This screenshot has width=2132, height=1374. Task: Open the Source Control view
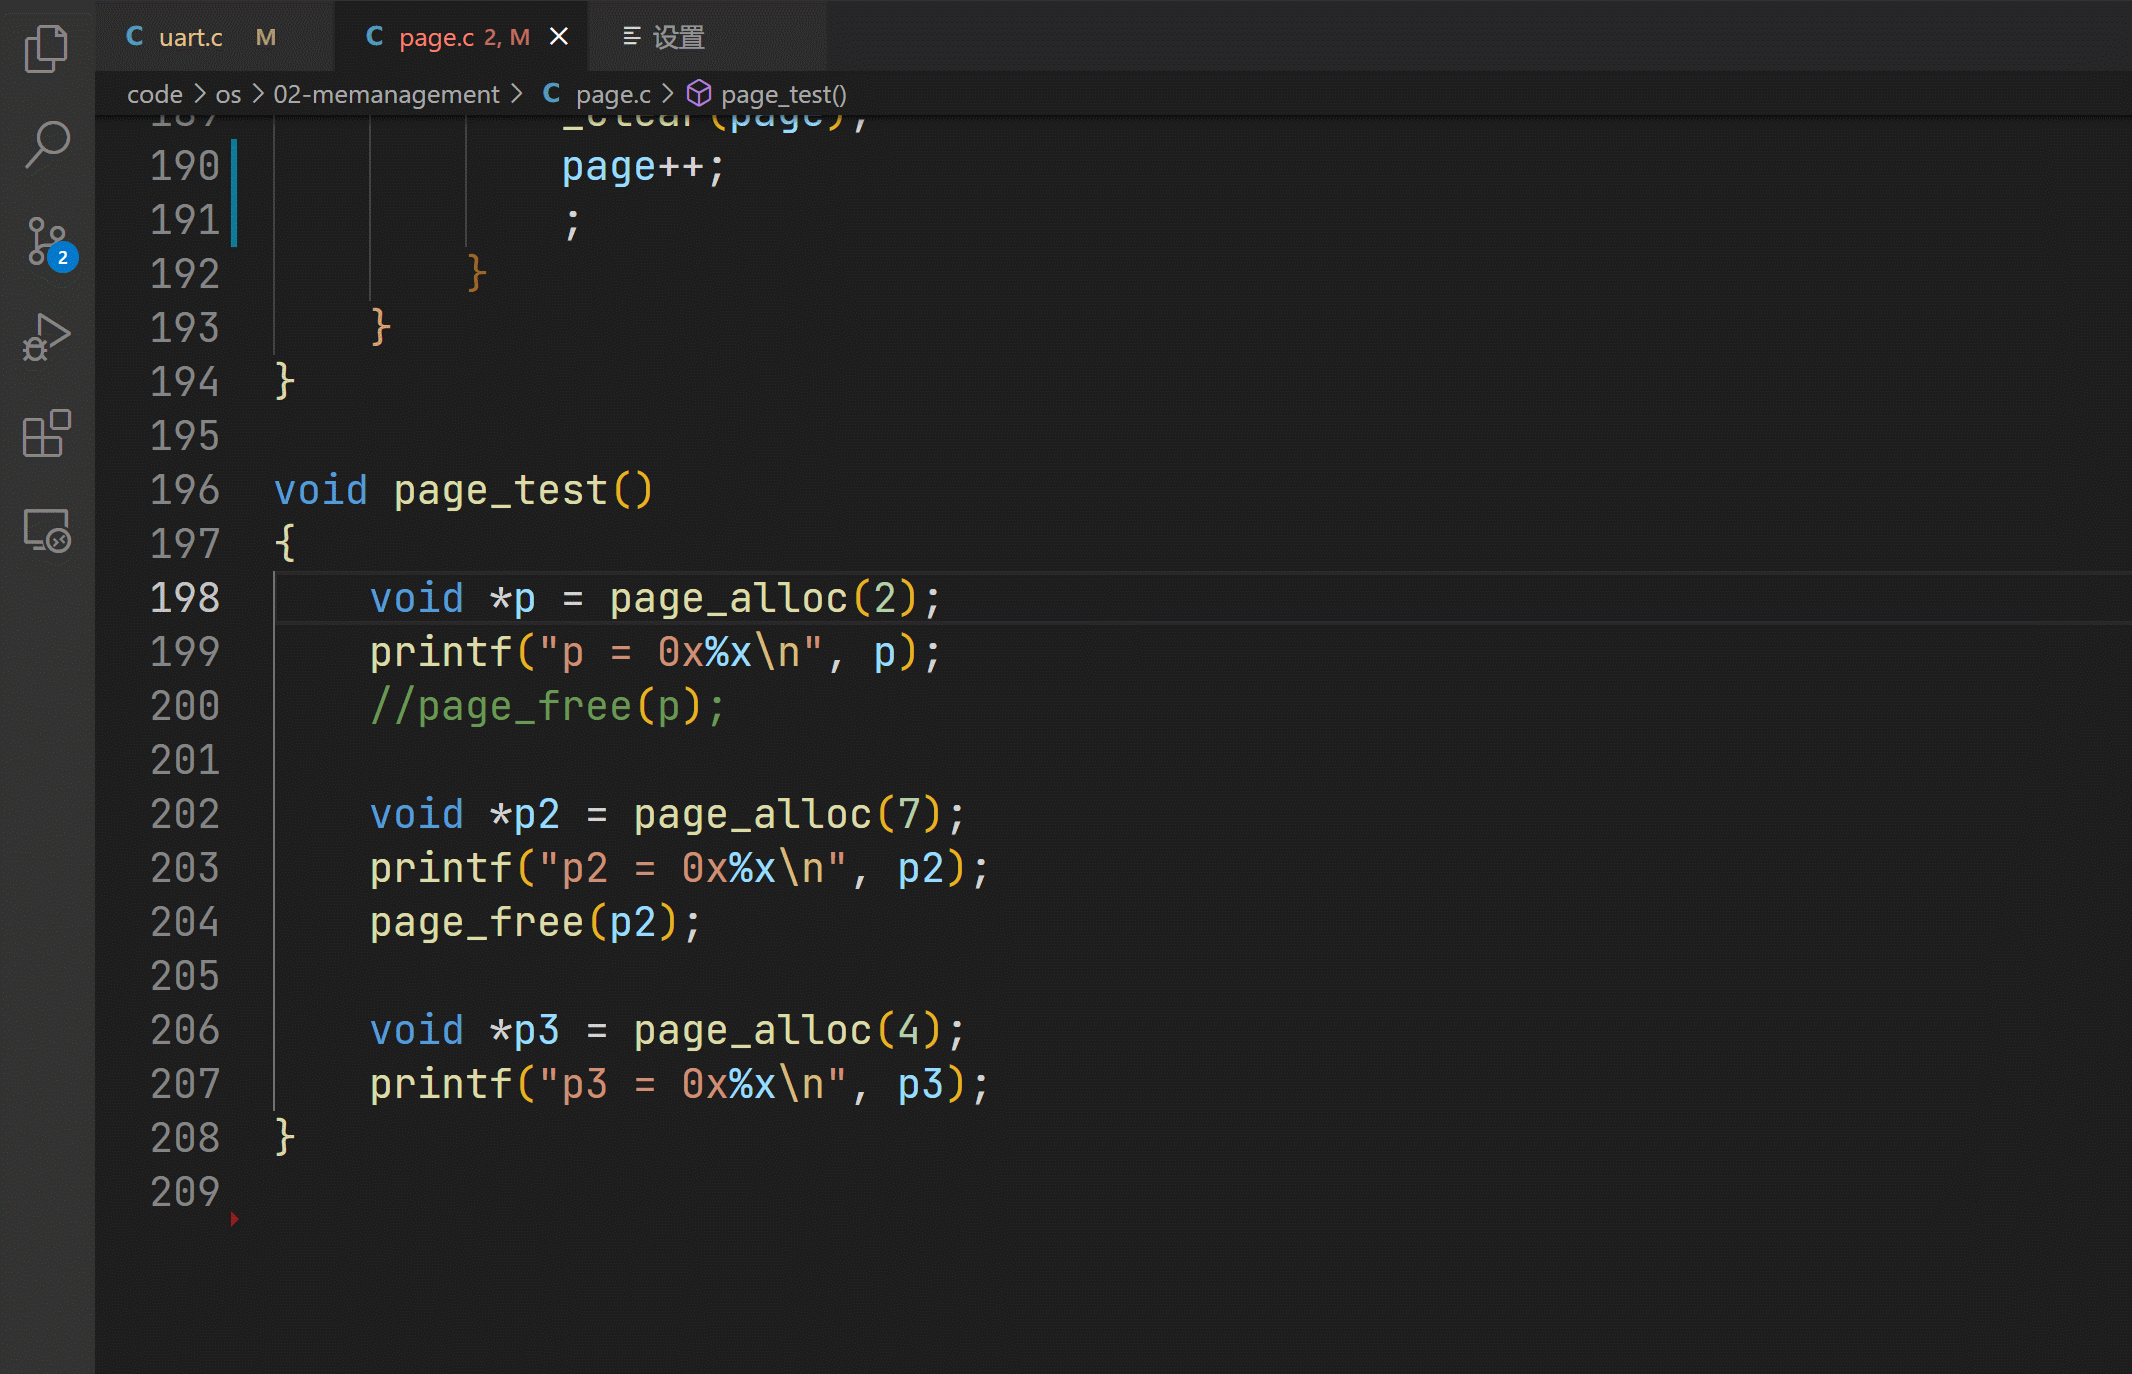tap(46, 240)
